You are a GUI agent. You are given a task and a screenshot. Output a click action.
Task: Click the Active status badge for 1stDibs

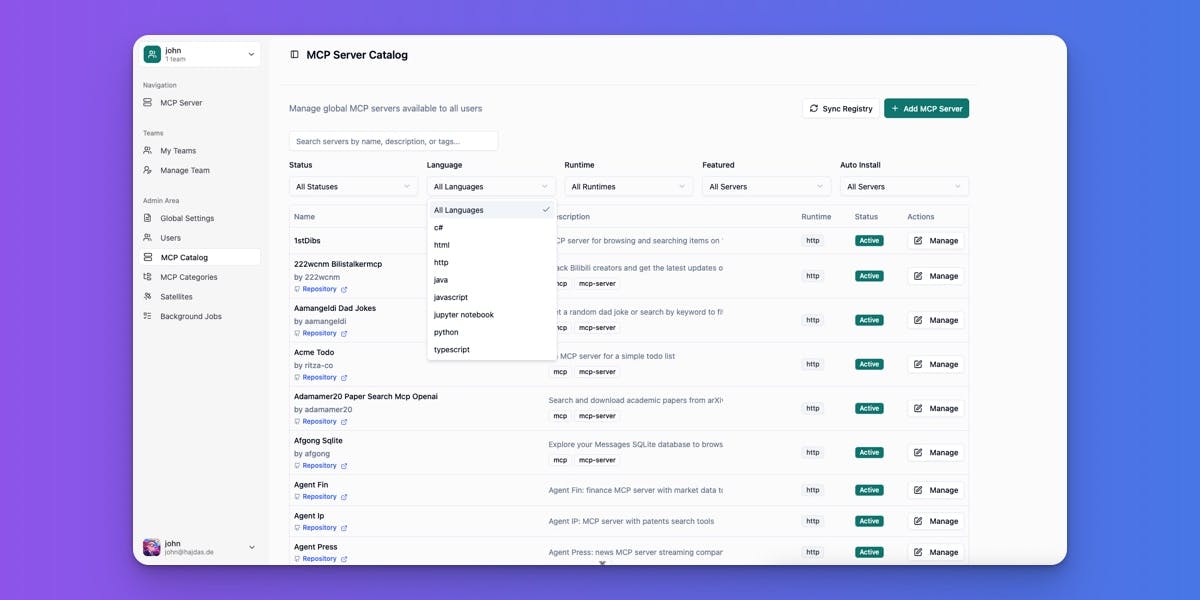coord(869,240)
